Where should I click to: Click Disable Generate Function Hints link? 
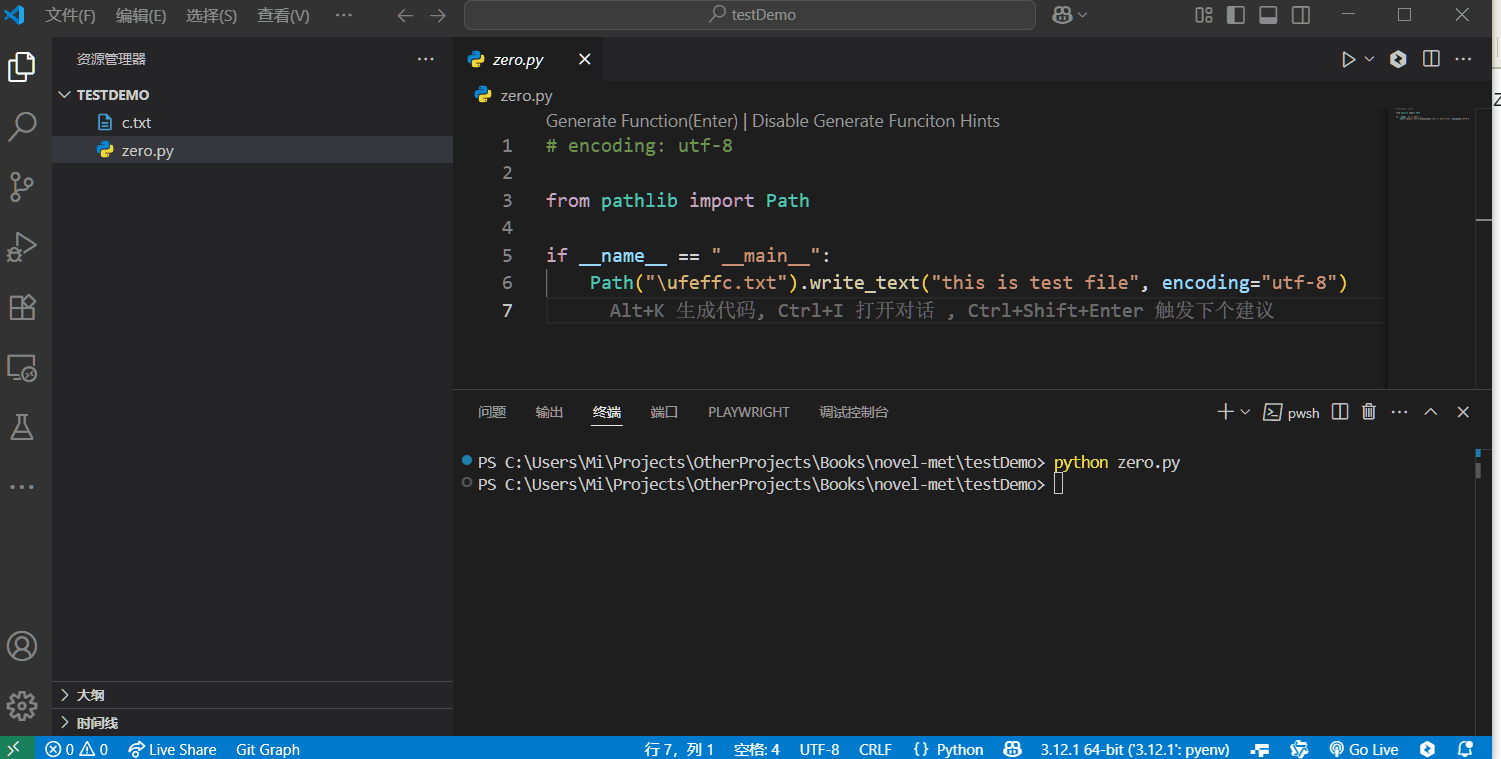[x=875, y=121]
